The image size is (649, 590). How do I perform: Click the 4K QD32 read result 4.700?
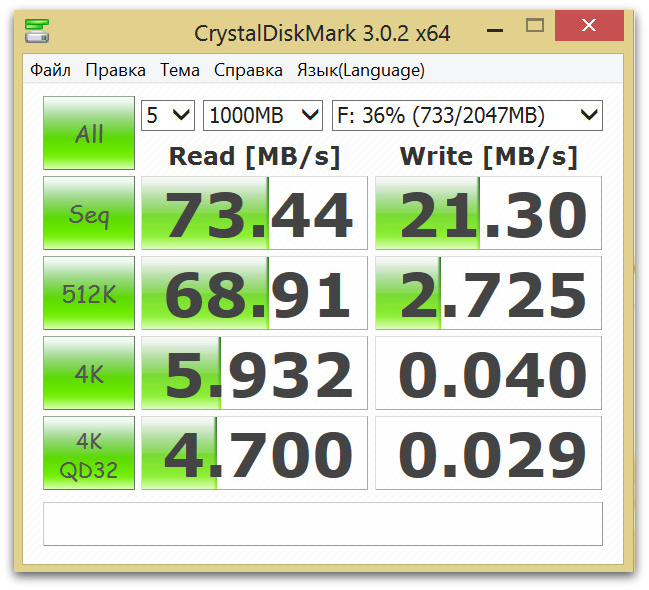point(255,453)
